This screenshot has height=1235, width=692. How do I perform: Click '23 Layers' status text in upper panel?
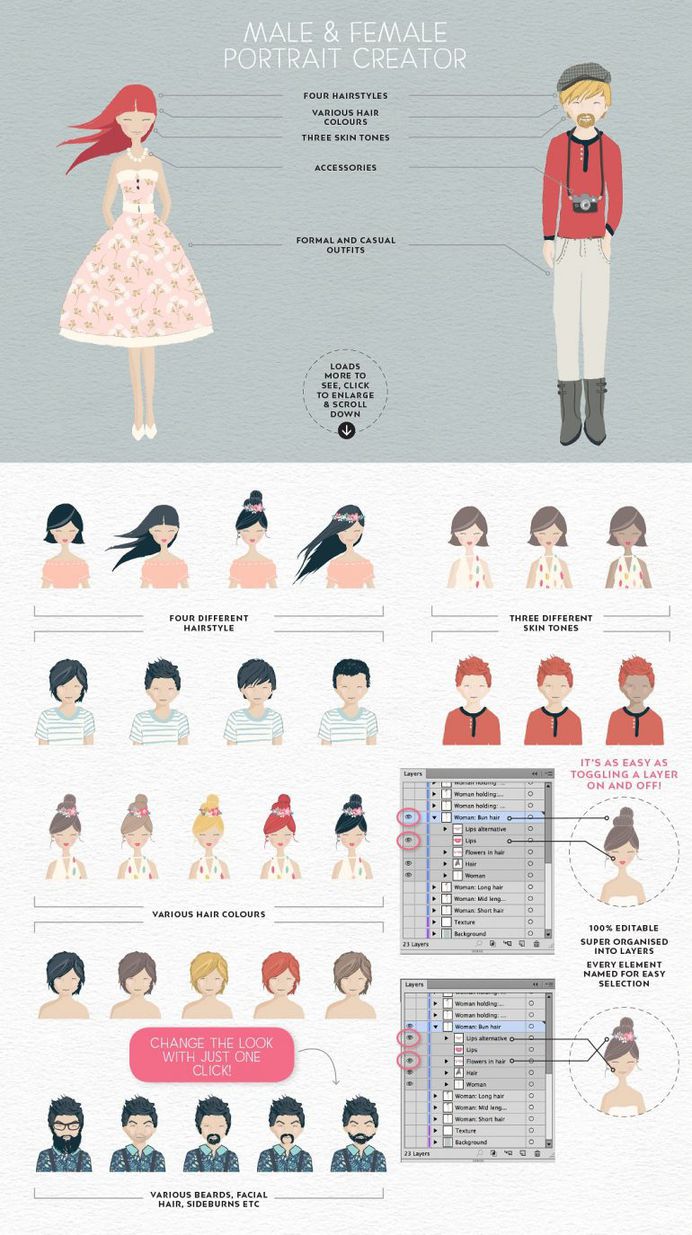click(x=416, y=944)
